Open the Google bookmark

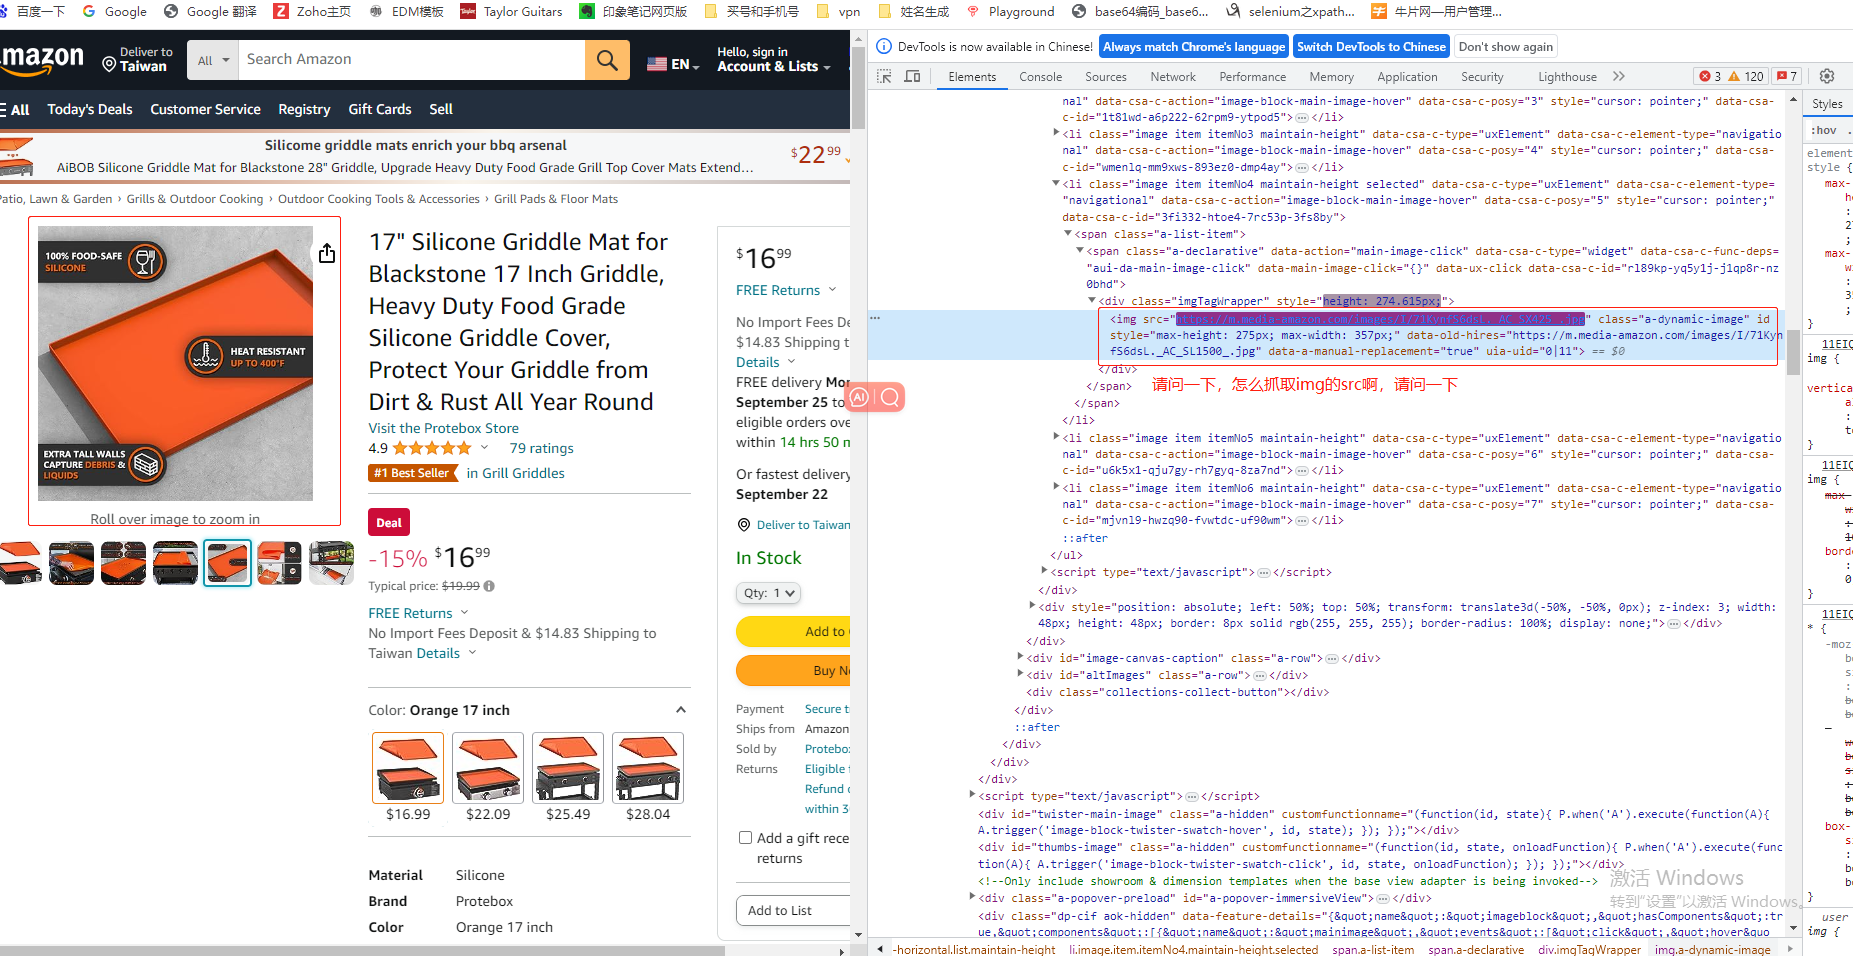(114, 11)
